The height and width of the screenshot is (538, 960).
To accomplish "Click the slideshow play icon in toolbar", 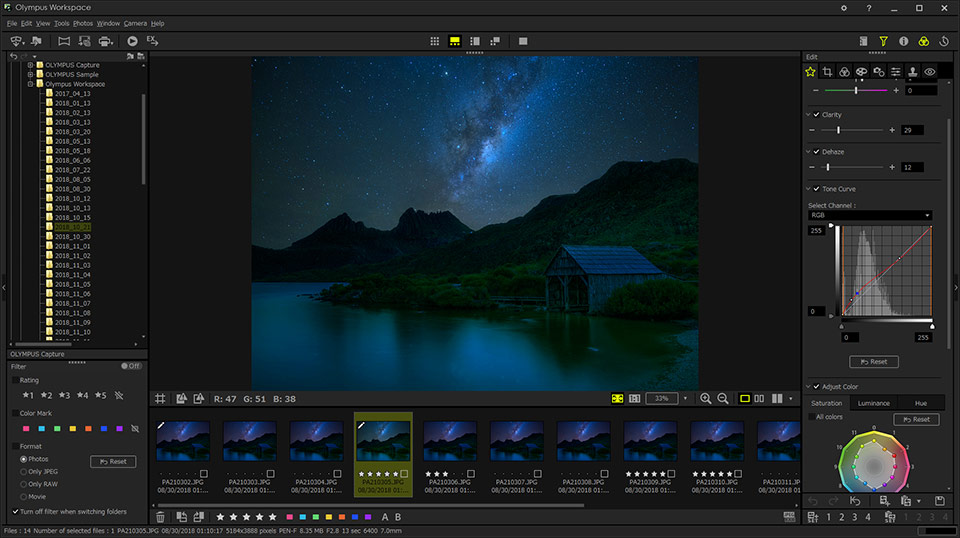I will [x=132, y=41].
